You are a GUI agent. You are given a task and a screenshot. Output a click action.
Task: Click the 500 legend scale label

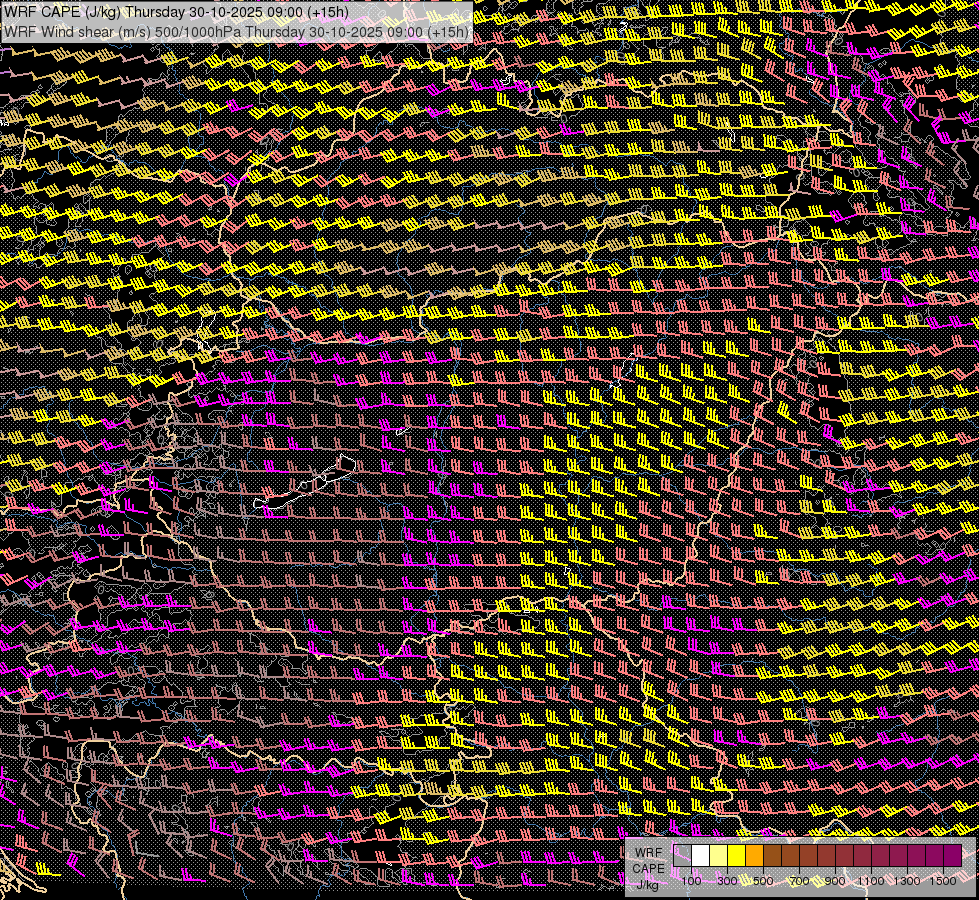coord(763,881)
